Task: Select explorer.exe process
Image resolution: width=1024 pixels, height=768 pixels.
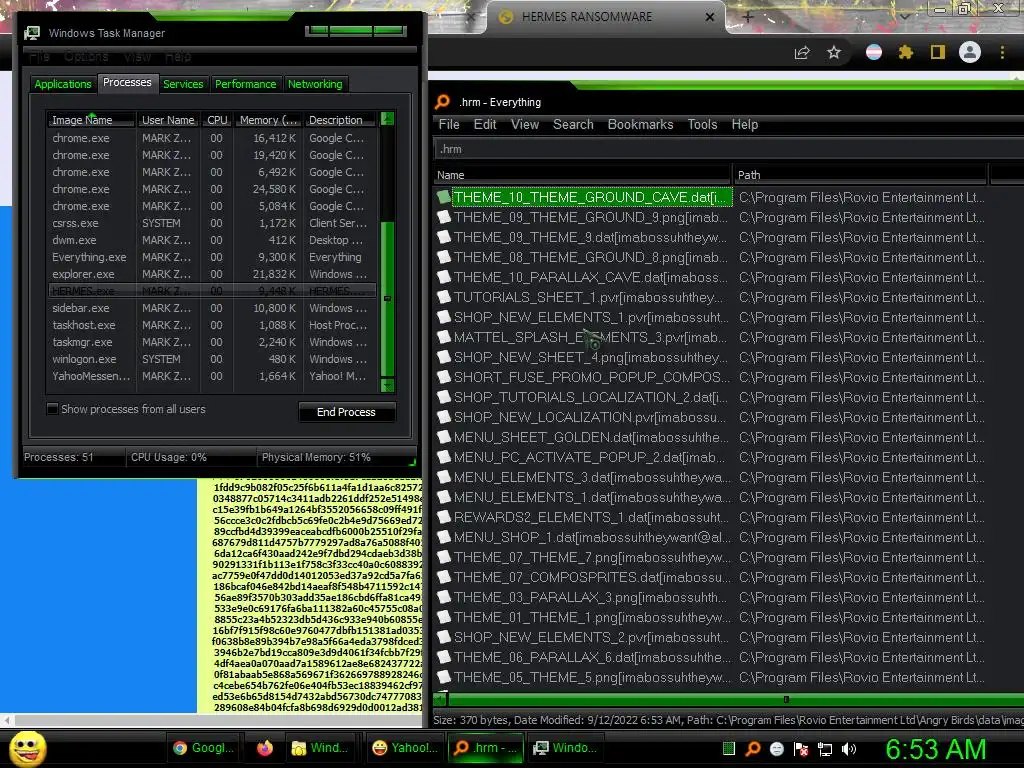Action: pos(212,274)
